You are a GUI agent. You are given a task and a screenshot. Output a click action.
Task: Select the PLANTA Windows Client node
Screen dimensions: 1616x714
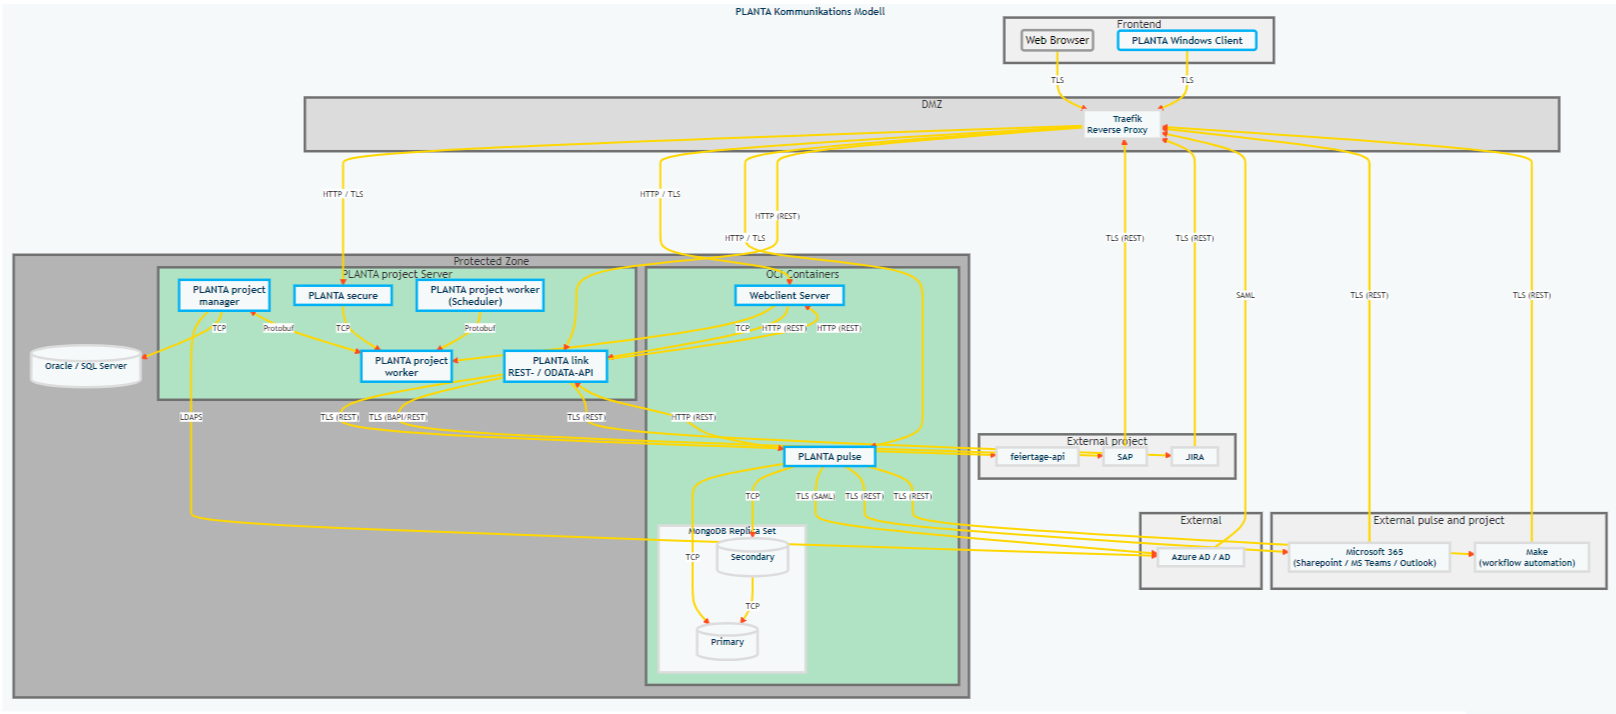[x=1186, y=41]
